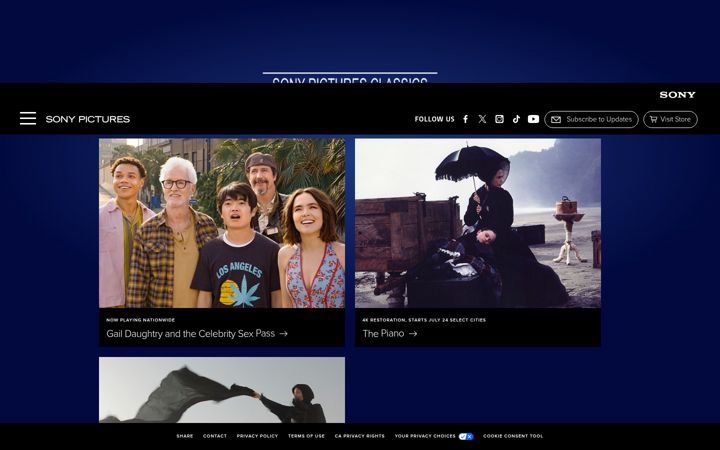The width and height of the screenshot is (720, 450).
Task: Open The Piano movie still thumbnail
Action: [478, 223]
